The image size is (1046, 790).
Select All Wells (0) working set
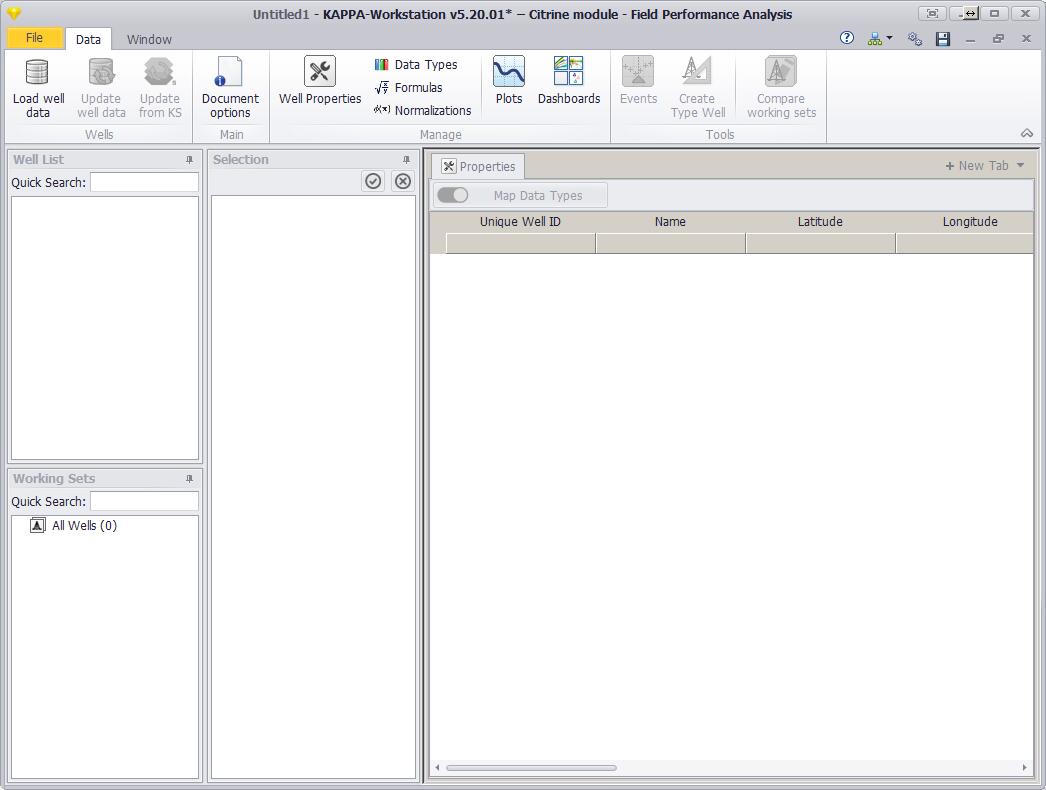[x=84, y=525]
